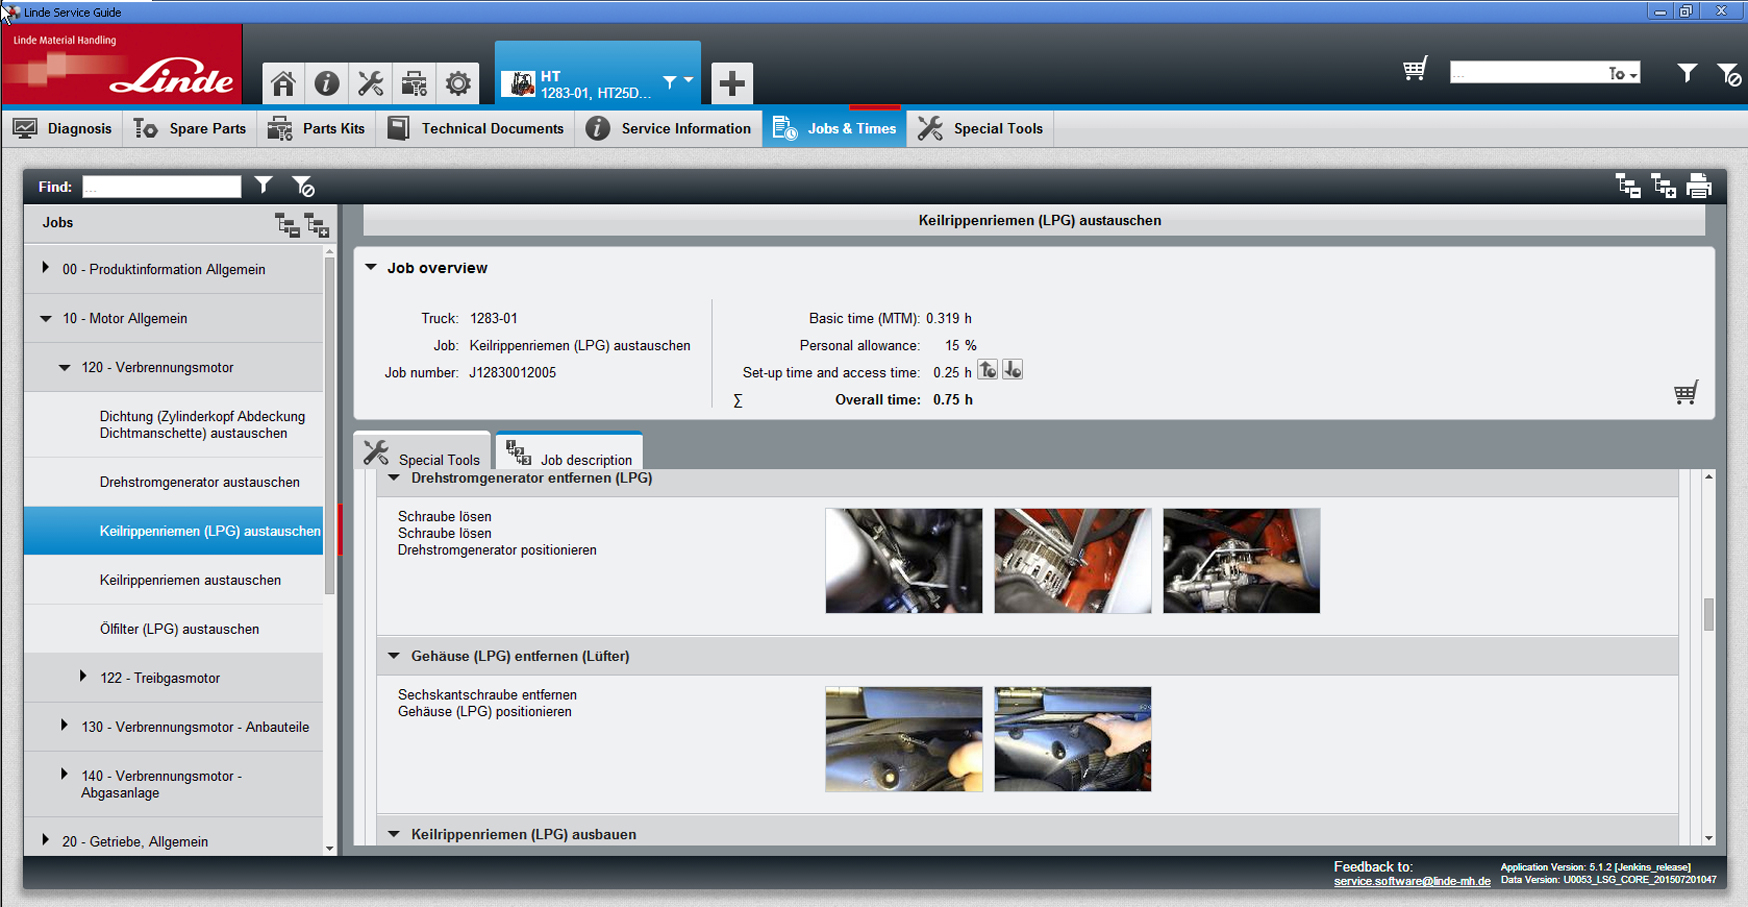Click the Find input field

pyautogui.click(x=162, y=187)
